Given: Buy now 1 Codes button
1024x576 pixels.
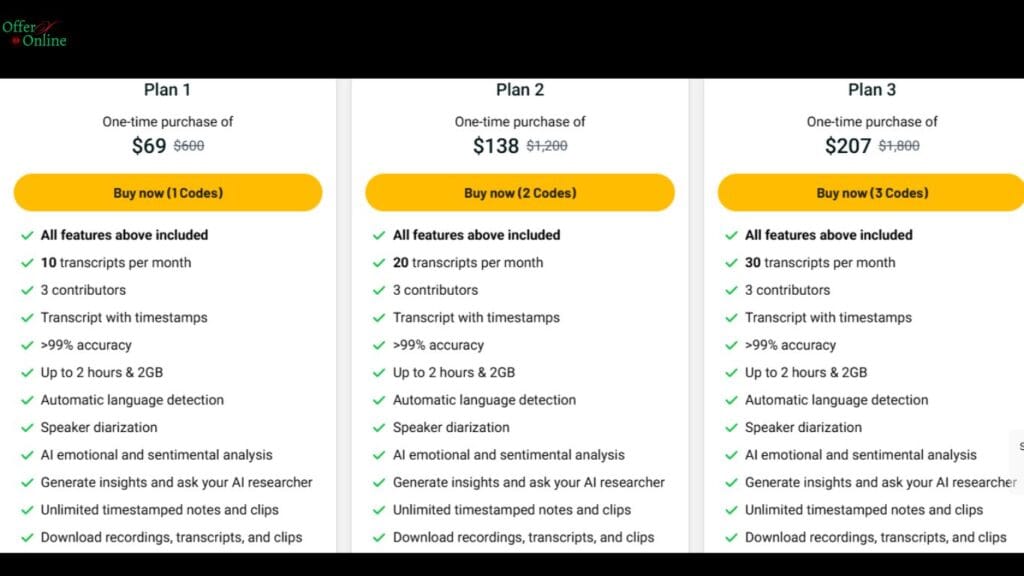Looking at the screenshot, I should click(168, 193).
